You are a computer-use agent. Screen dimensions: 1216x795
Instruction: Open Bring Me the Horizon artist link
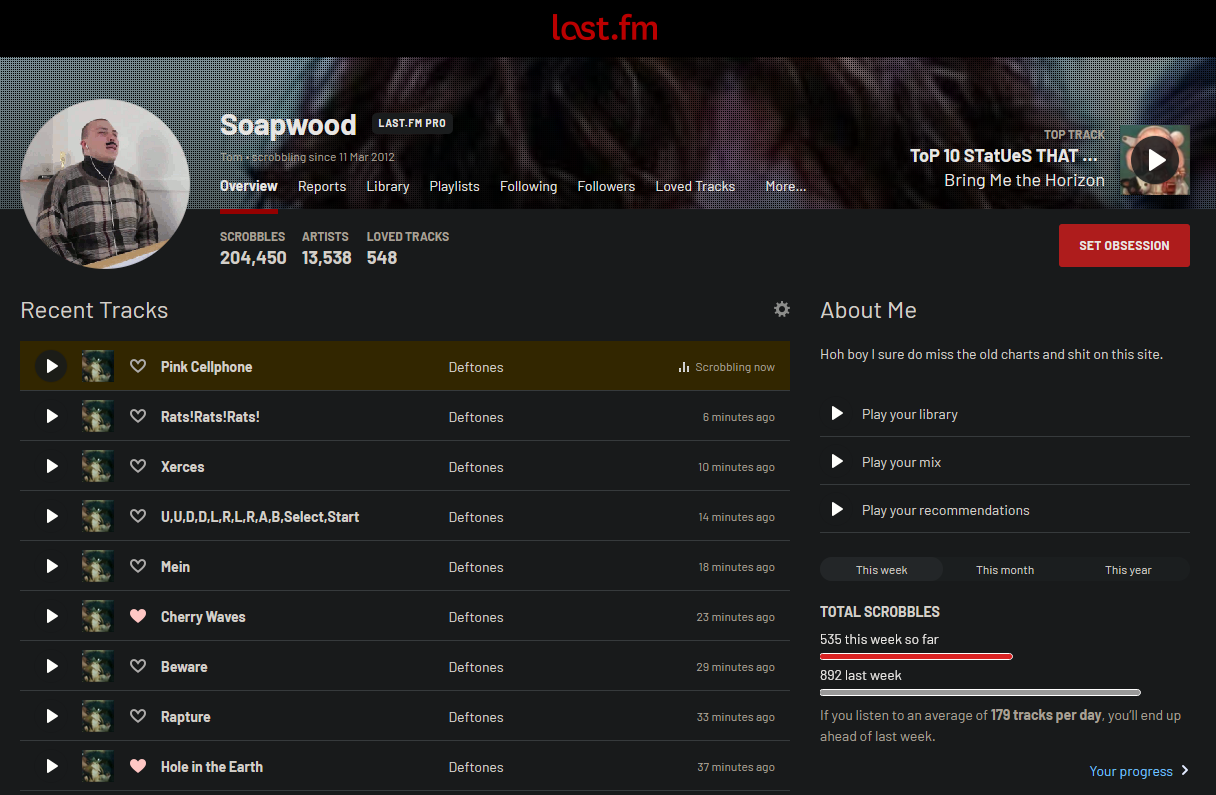click(x=1024, y=180)
